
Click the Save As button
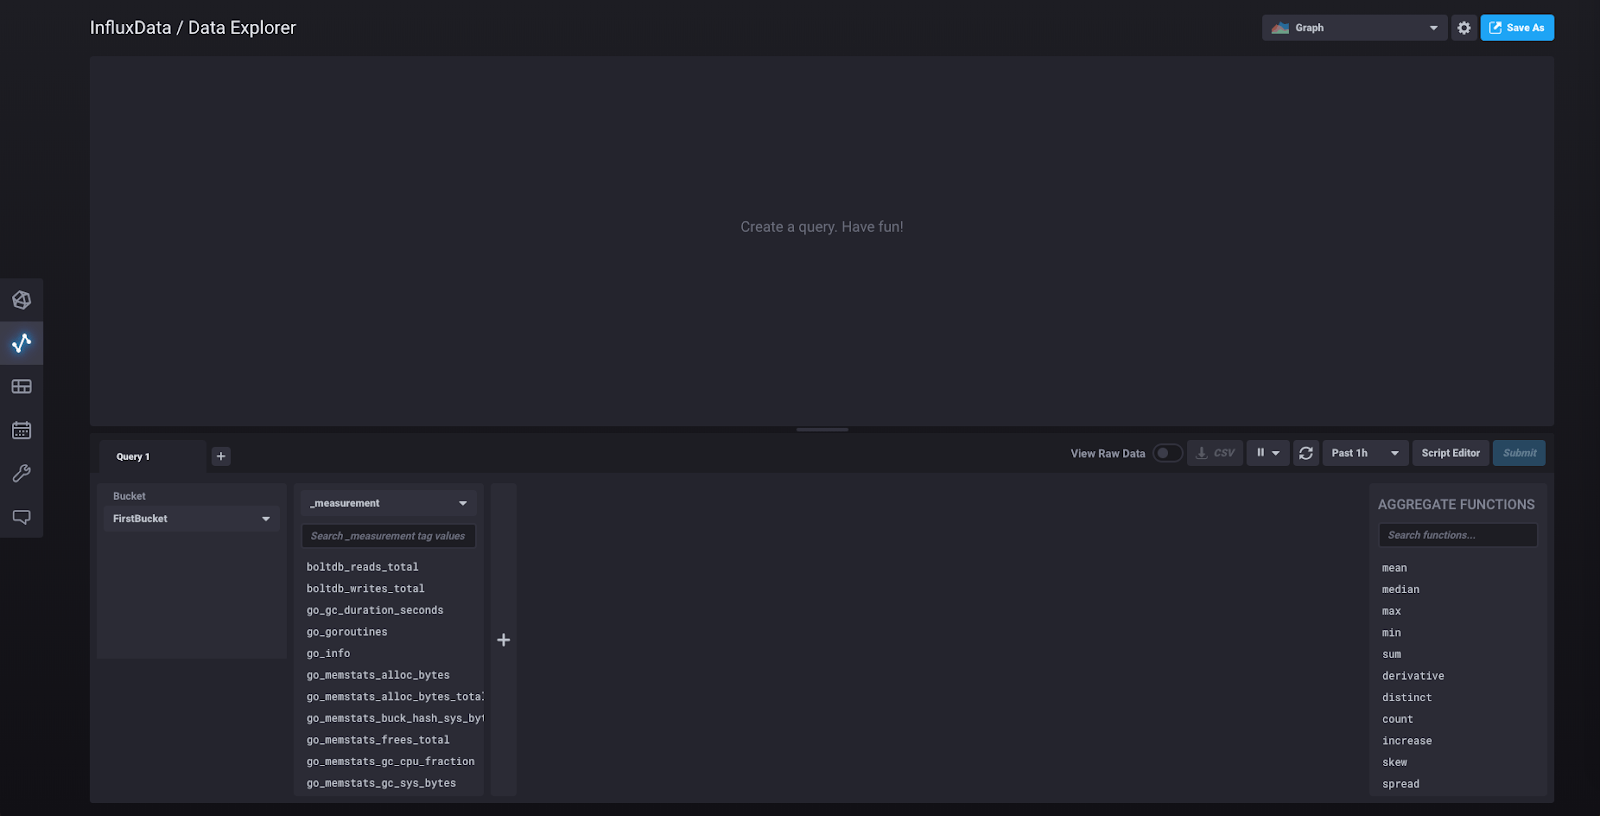1517,28
